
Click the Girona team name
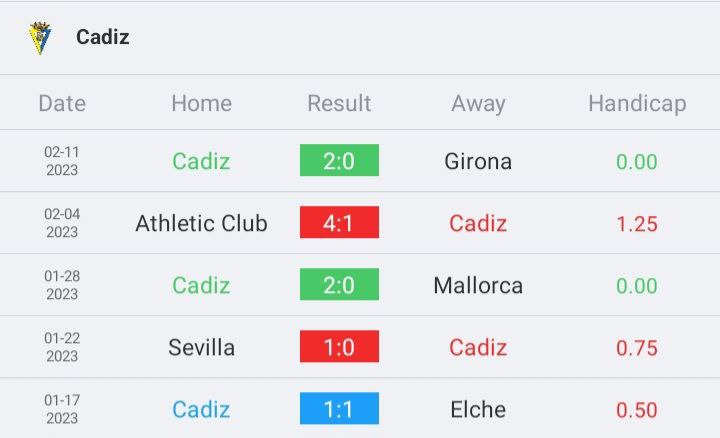pyautogui.click(x=478, y=161)
